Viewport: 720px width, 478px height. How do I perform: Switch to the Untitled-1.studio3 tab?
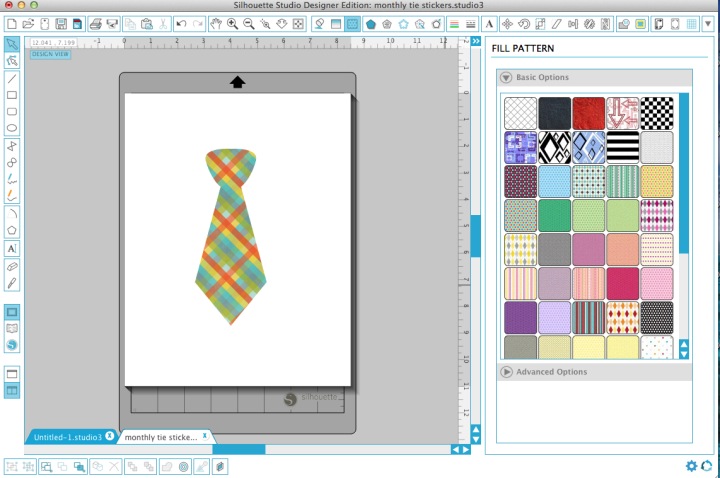(x=67, y=437)
